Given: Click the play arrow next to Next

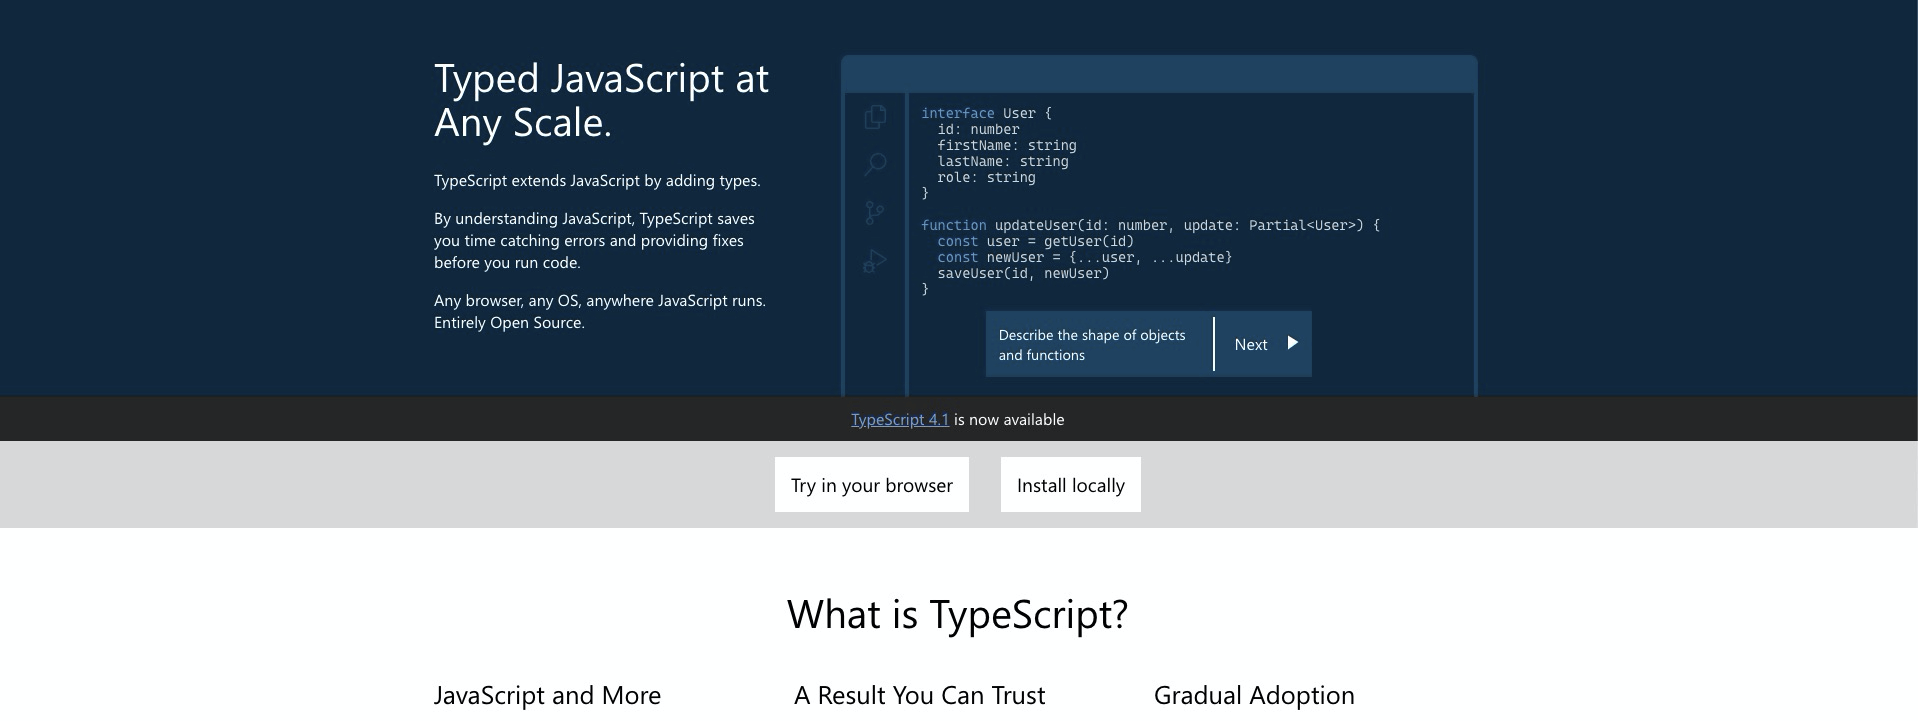Looking at the screenshot, I should tap(1292, 343).
